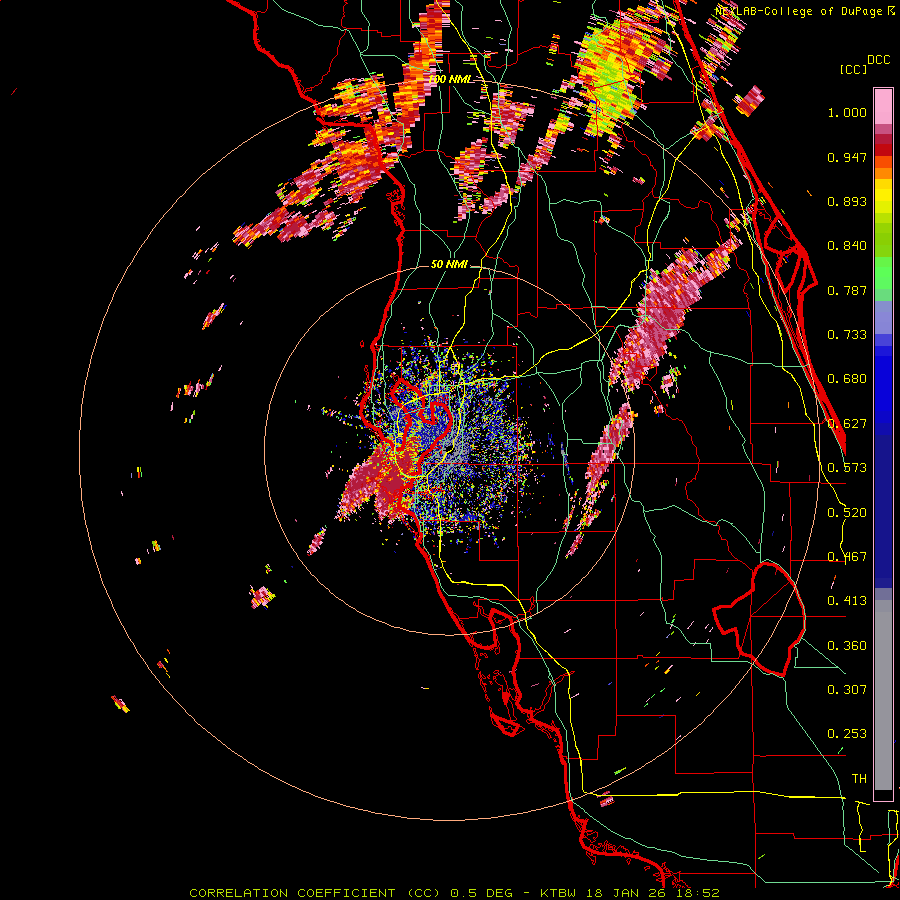This screenshot has width=900, height=900.
Task: Click the "100 NMI" range ring label
Action: tap(452, 79)
